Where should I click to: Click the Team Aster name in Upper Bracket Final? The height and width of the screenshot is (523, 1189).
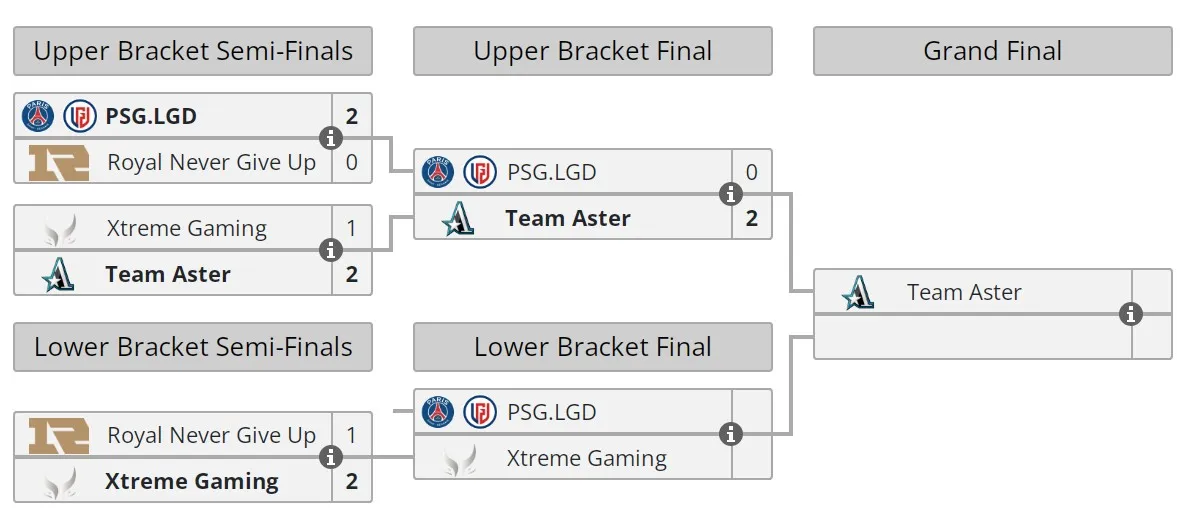click(x=568, y=218)
